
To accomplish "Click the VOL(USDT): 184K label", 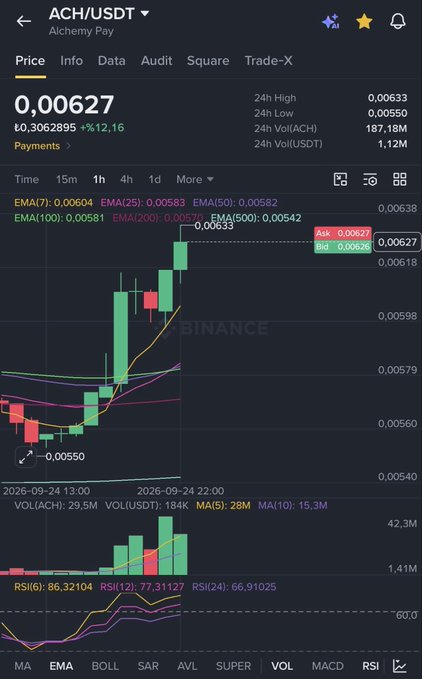I will coord(147,505).
